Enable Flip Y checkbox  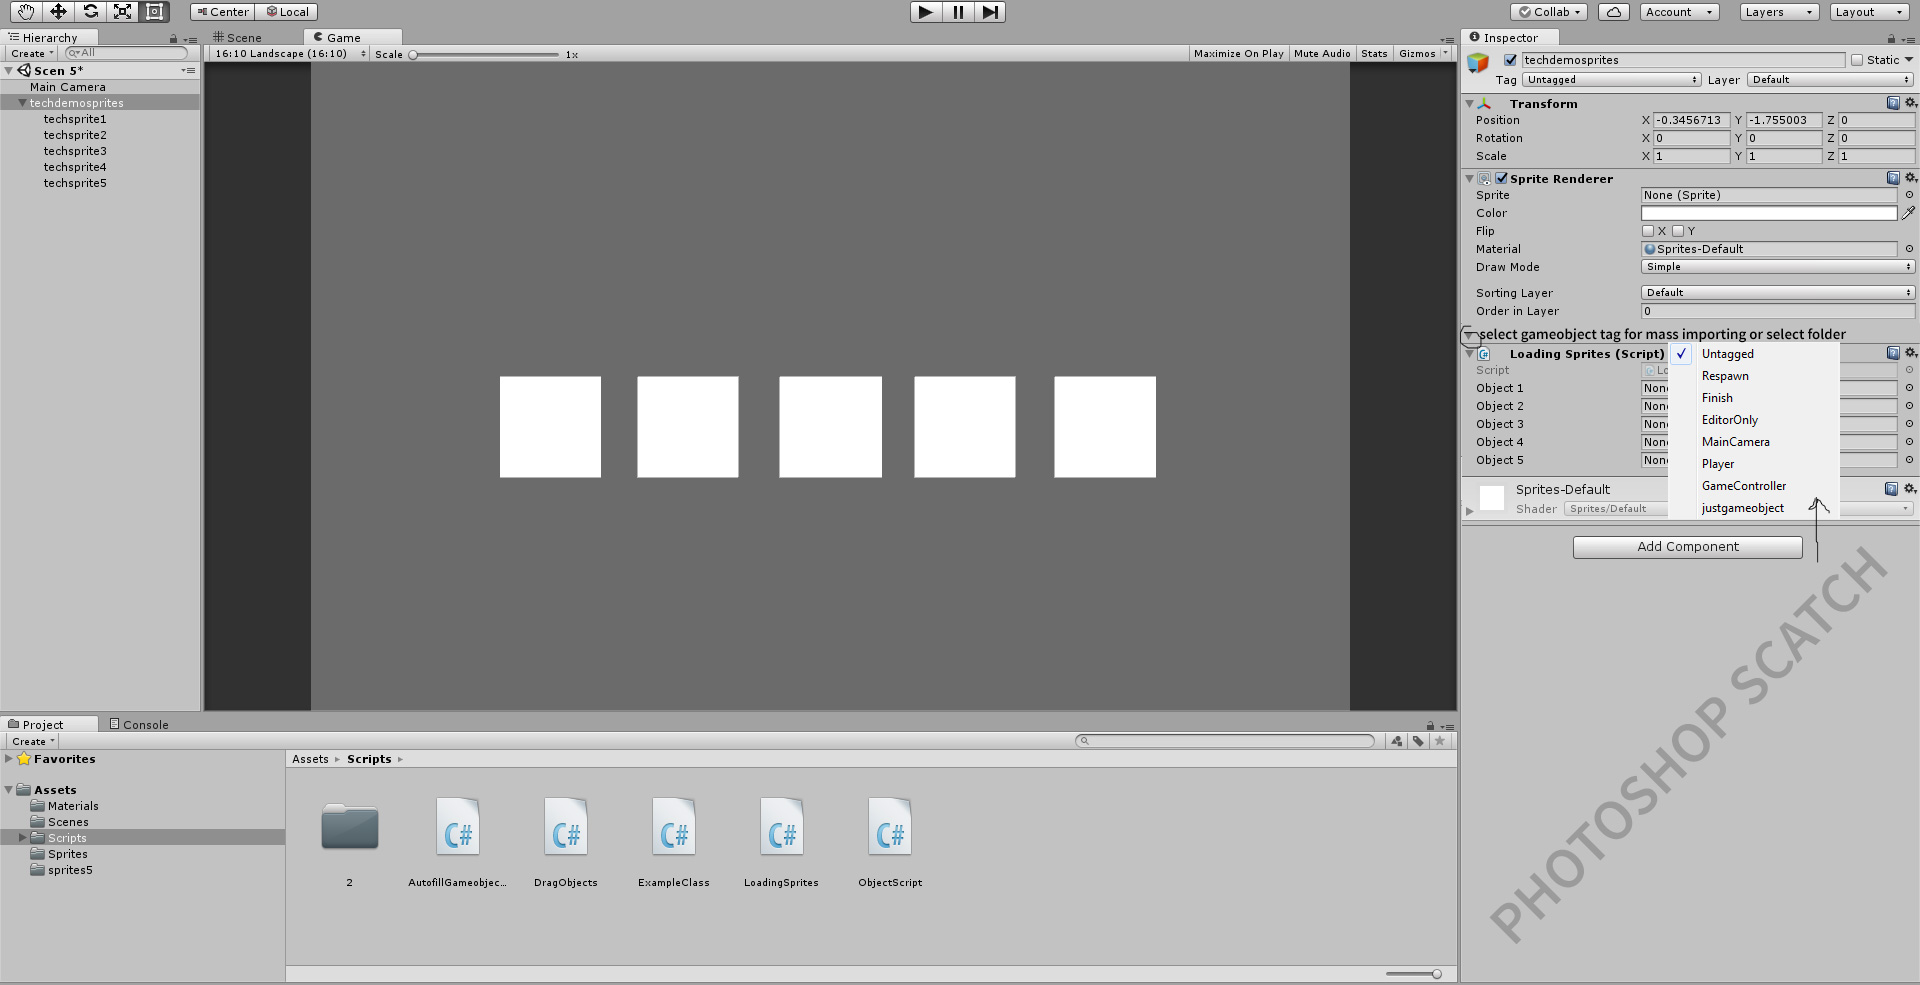tap(1678, 231)
